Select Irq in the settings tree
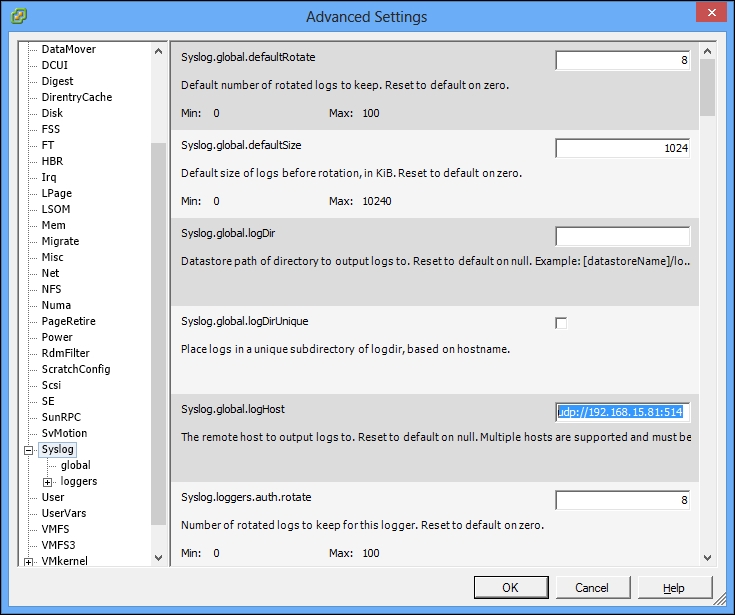The image size is (735, 615). [49, 177]
